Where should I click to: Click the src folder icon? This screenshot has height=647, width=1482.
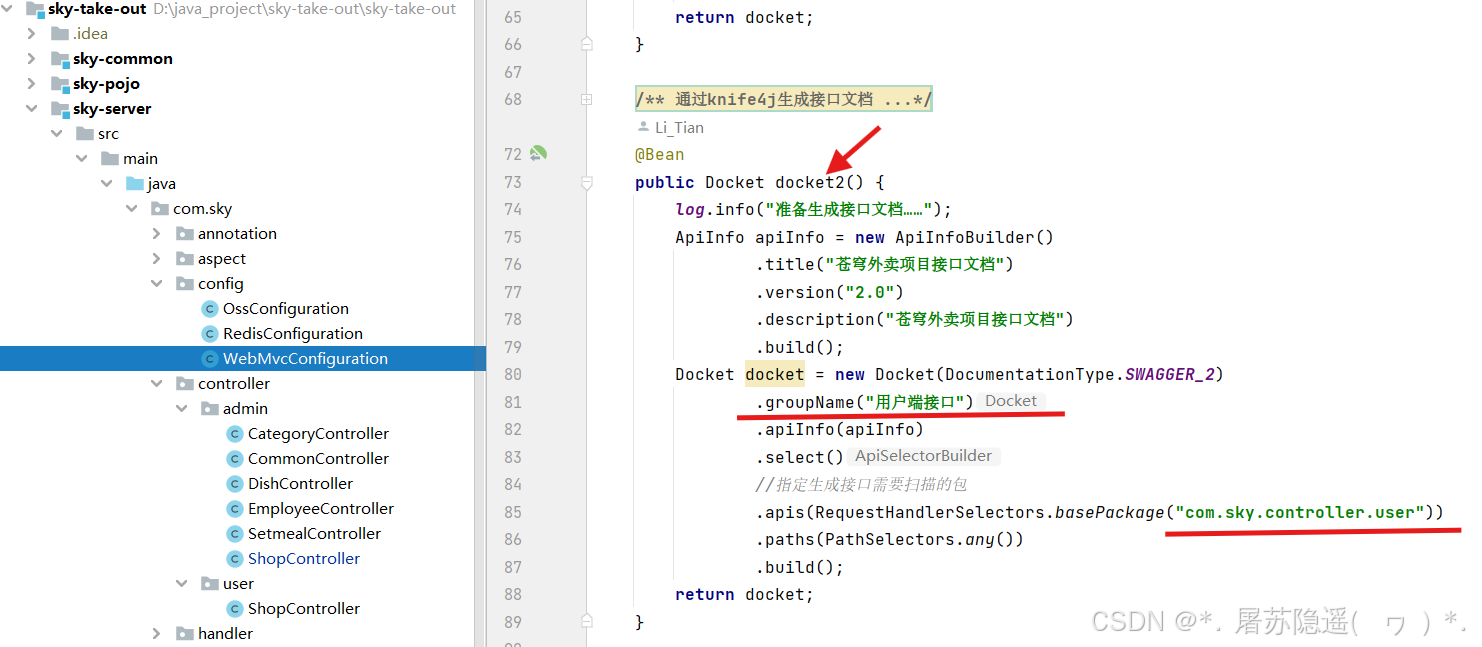pos(85,134)
